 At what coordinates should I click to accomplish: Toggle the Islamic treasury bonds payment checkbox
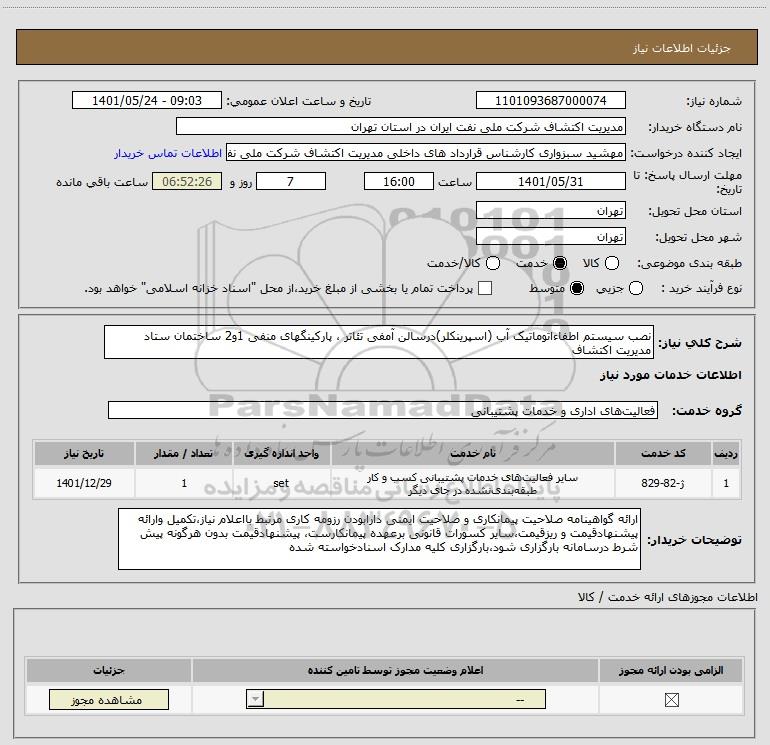pos(485,288)
